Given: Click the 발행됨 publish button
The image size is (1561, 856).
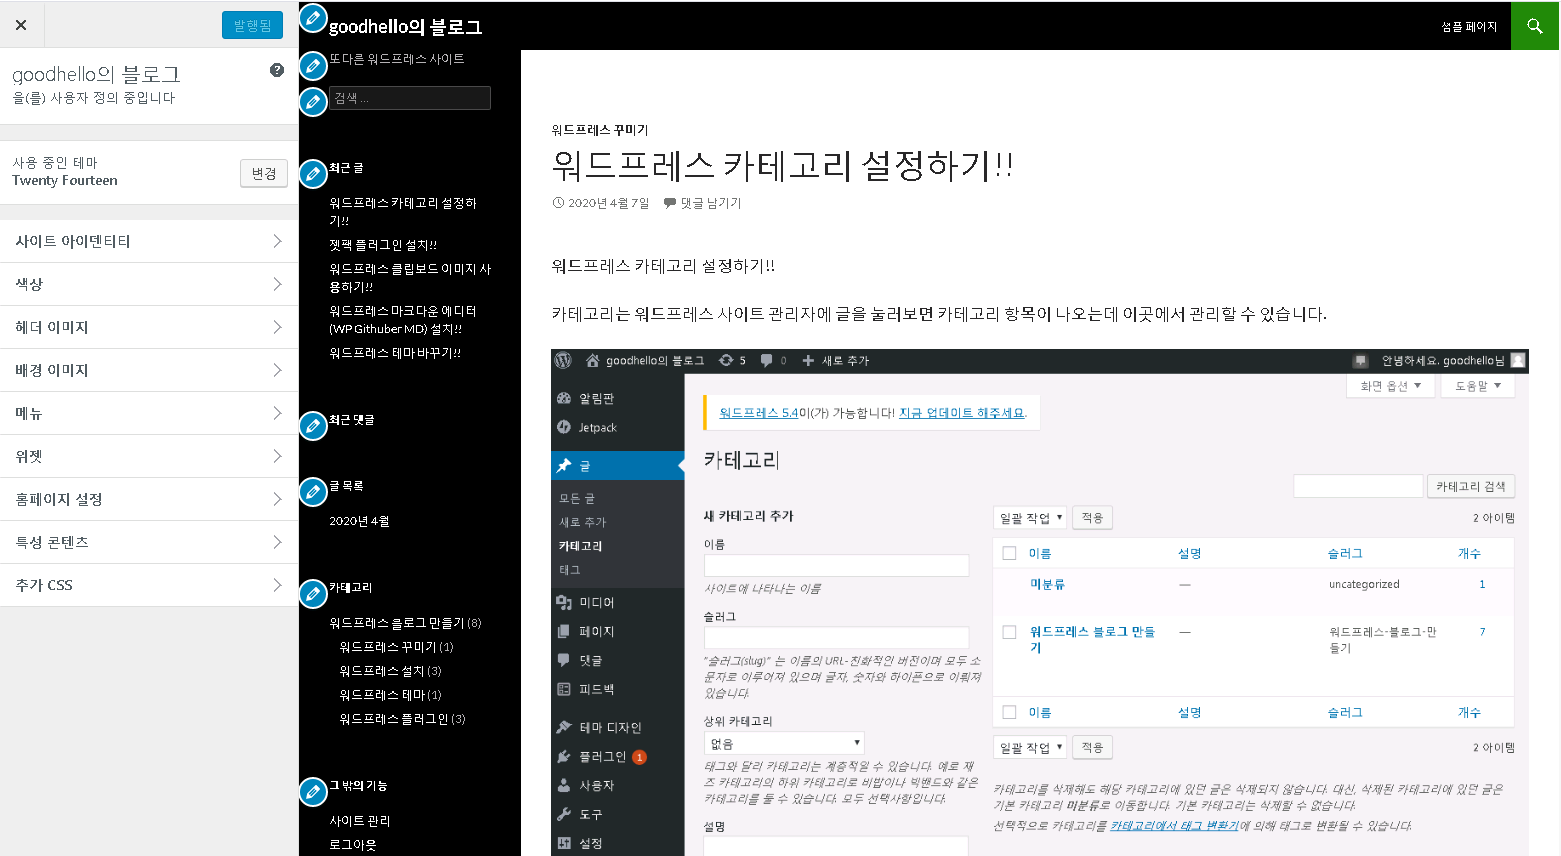Looking at the screenshot, I should [252, 25].
